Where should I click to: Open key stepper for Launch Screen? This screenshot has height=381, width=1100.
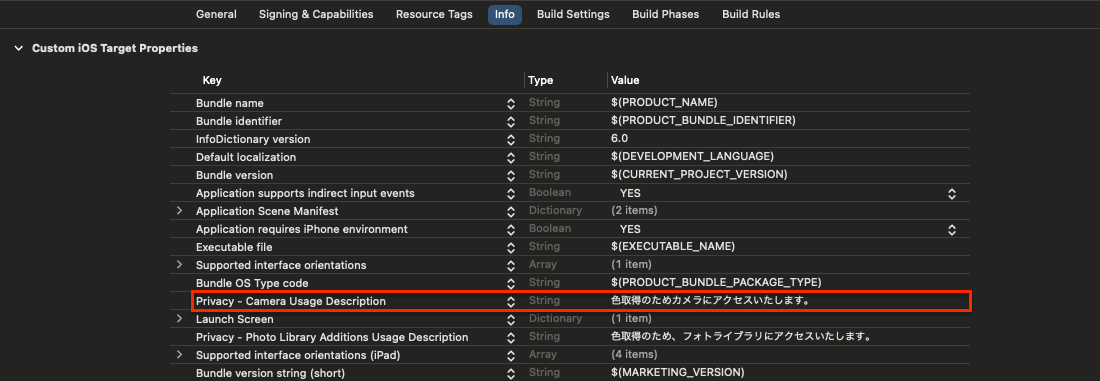pos(511,319)
